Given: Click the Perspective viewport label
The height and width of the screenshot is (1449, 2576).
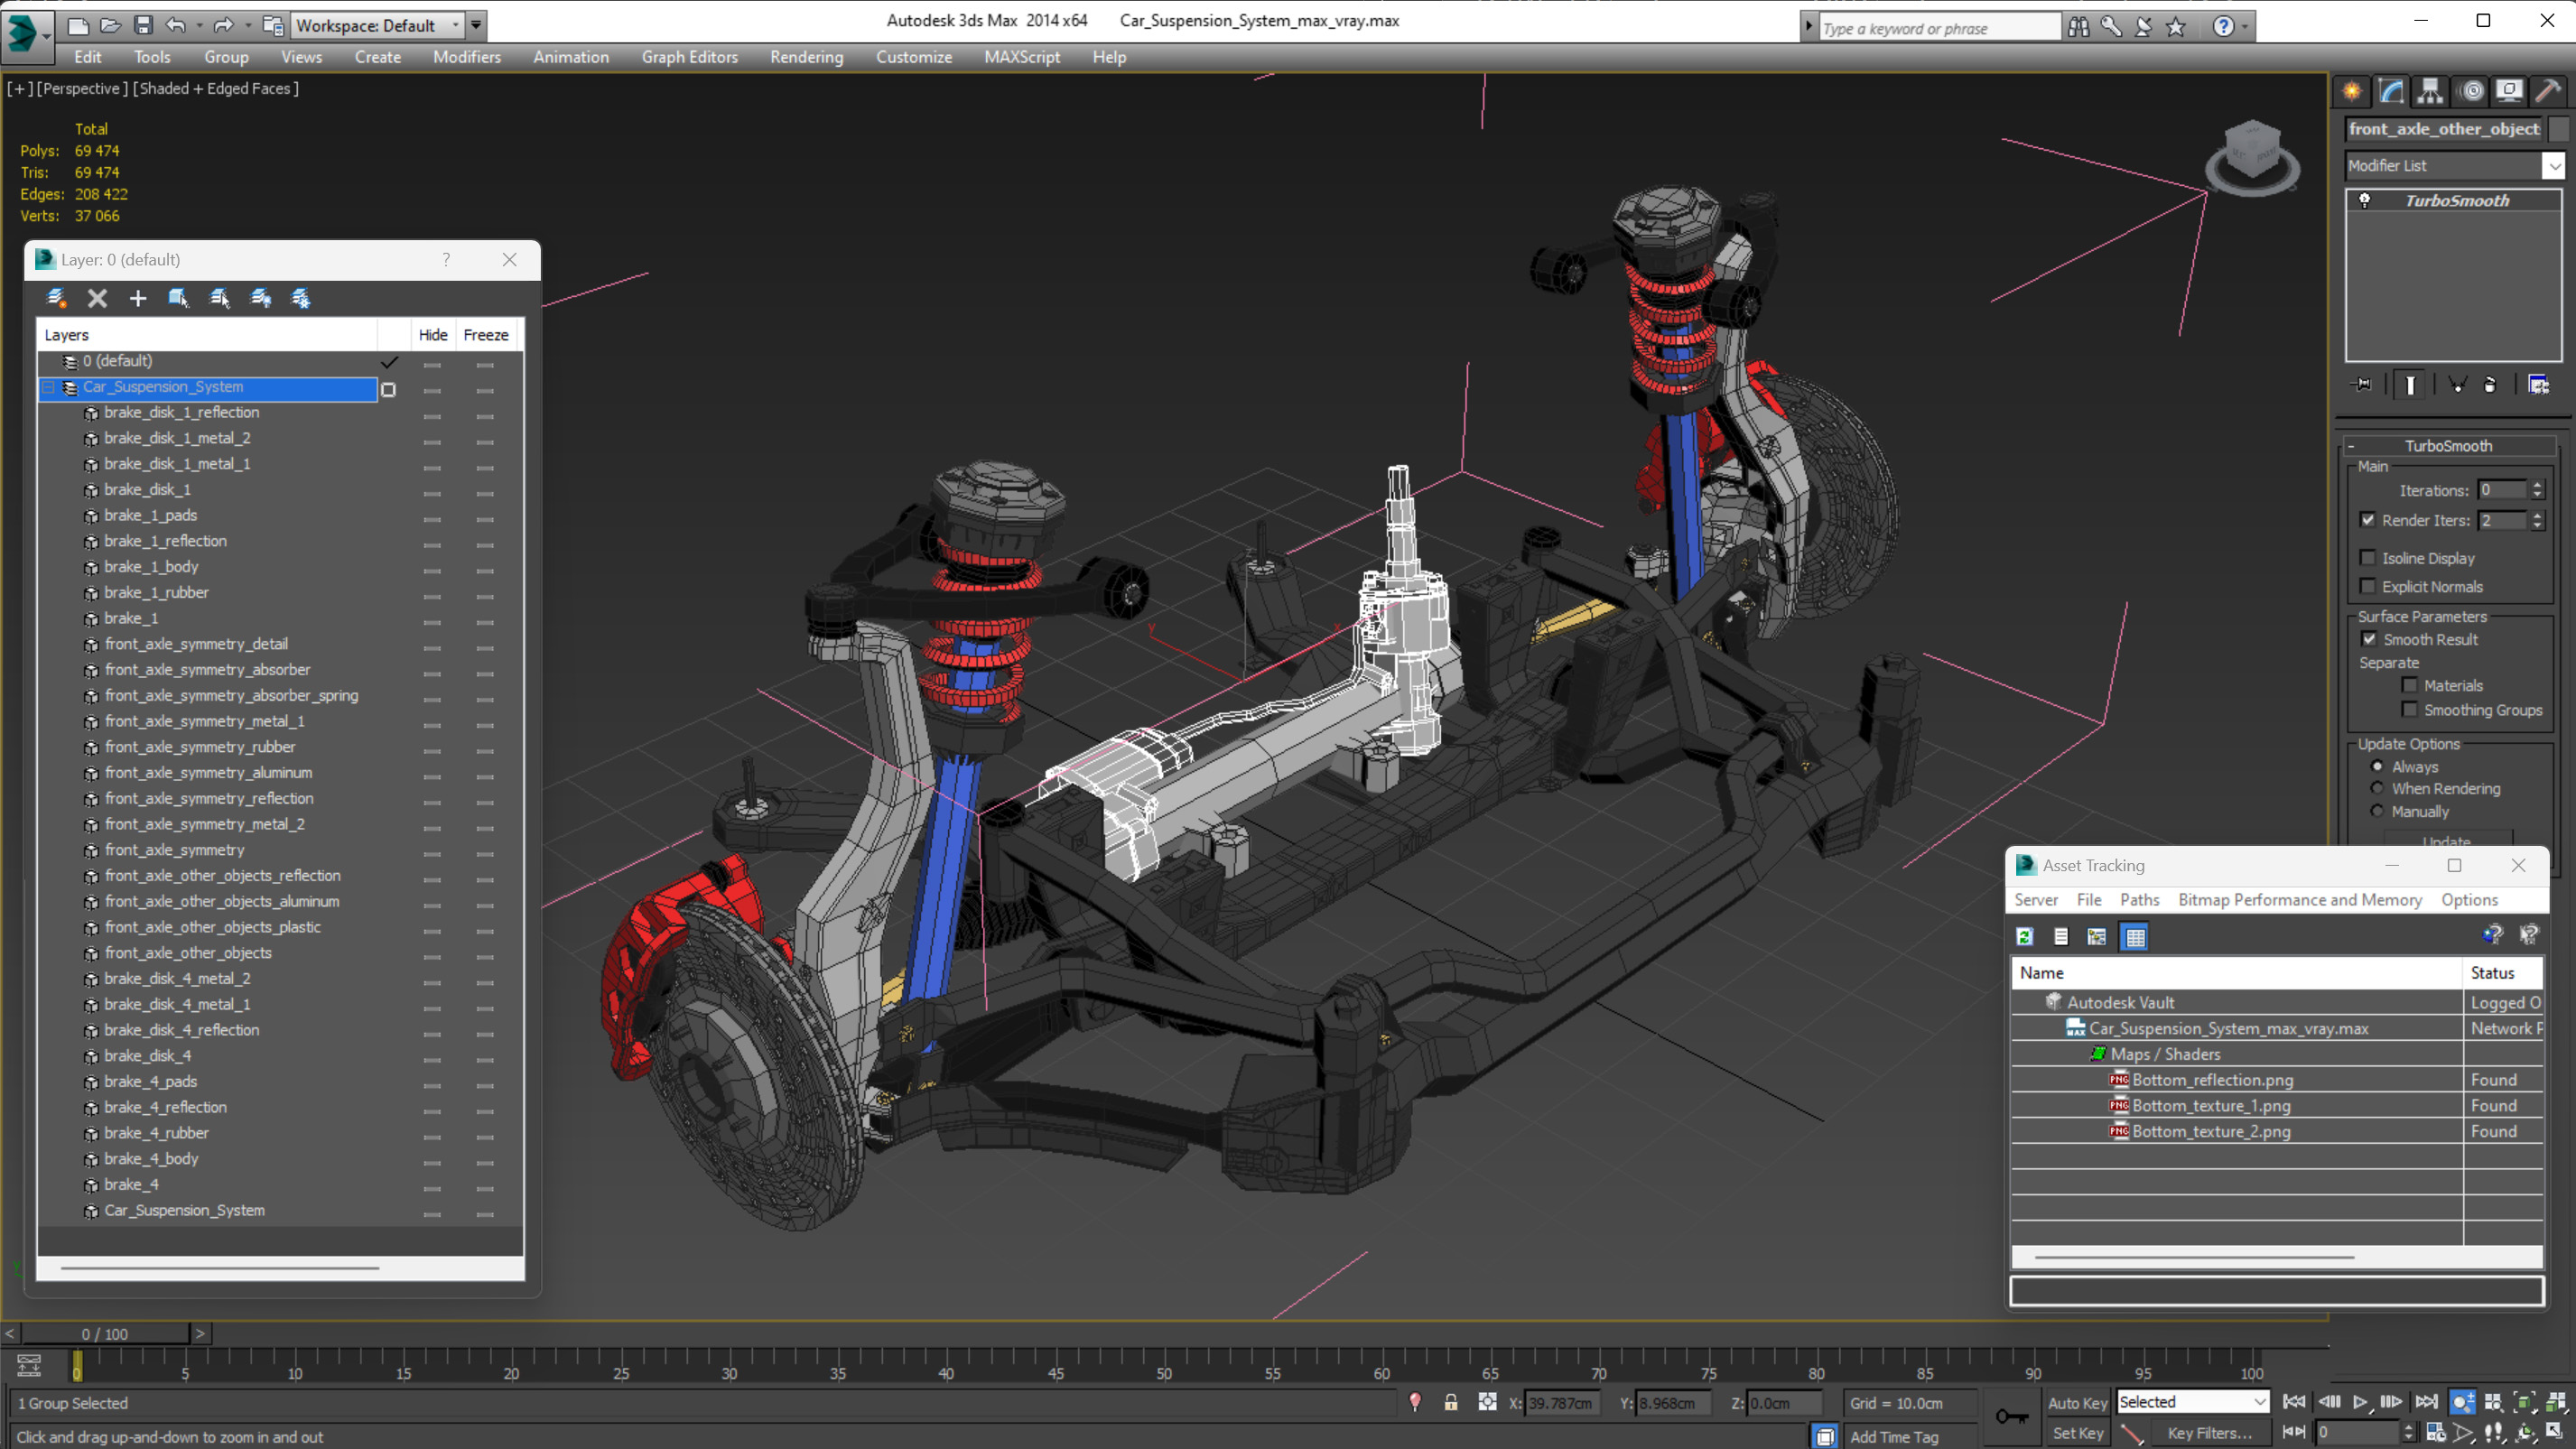Looking at the screenshot, I should (82, 88).
